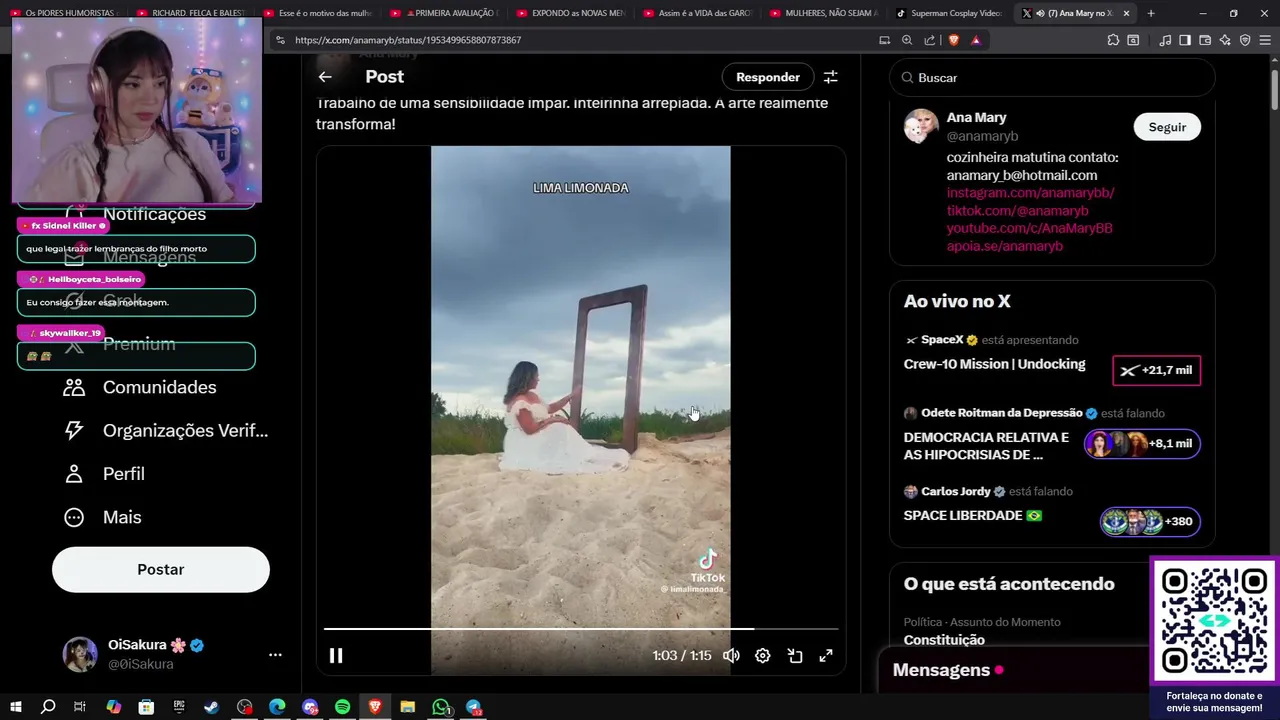Viewport: 1280px width, 720px height.
Task: Open the Brave VPN shield icon
Action: click(x=1245, y=40)
